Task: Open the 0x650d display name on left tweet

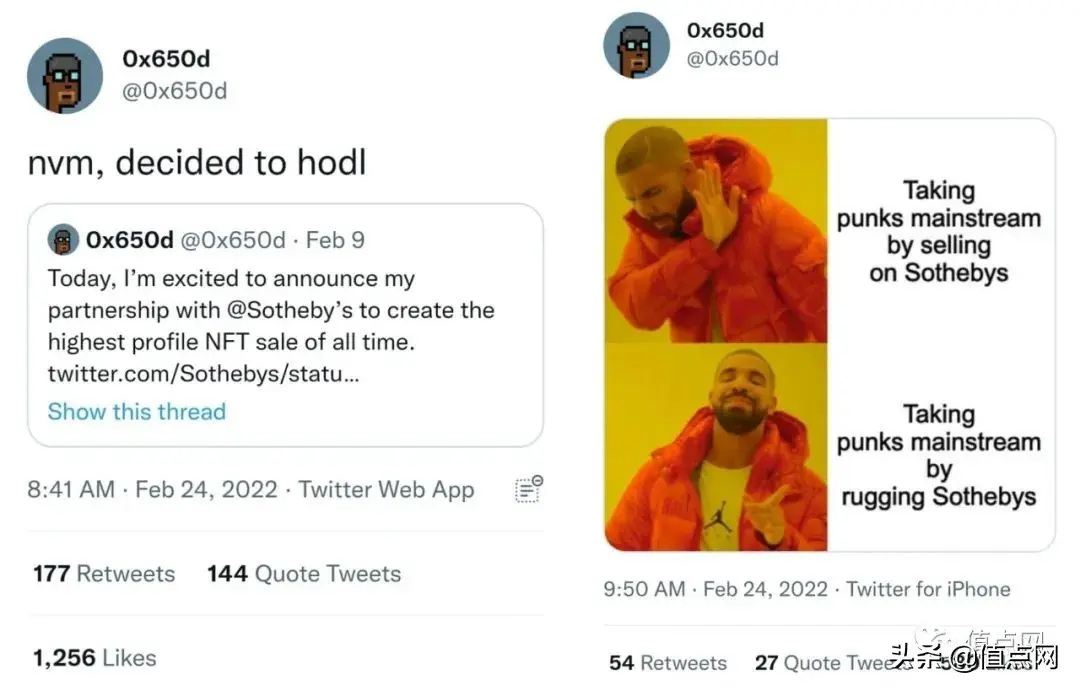Action: pyautogui.click(x=166, y=60)
